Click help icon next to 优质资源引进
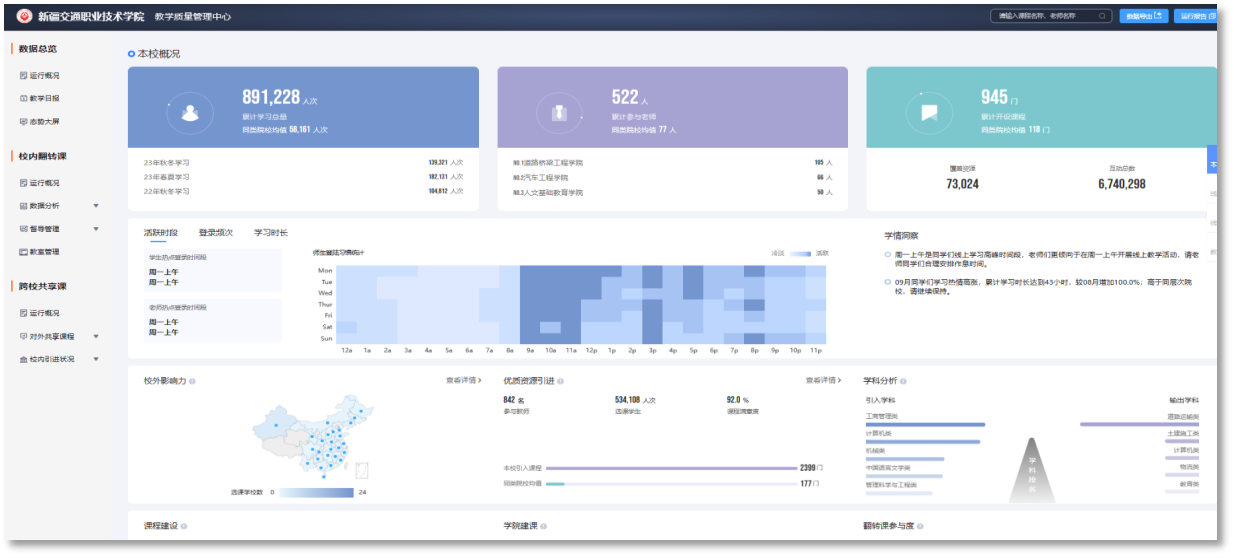 click(x=561, y=381)
